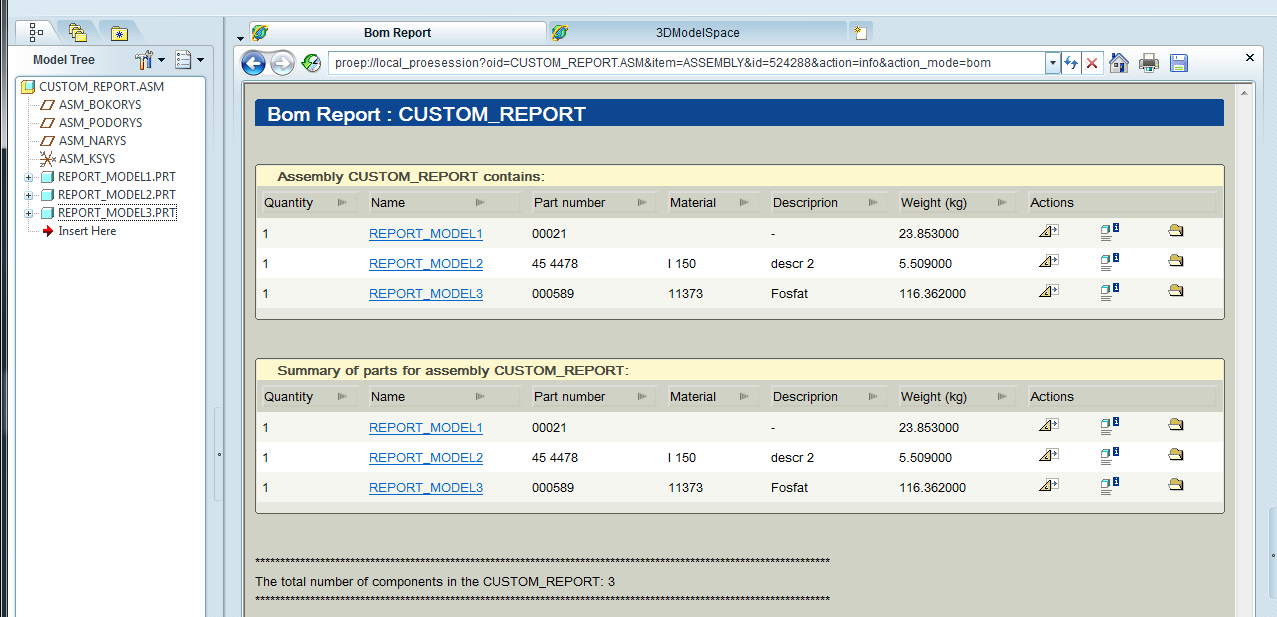
Task: Open REPORT_MODEL3 folder icon in Summary table
Action: 1175,485
